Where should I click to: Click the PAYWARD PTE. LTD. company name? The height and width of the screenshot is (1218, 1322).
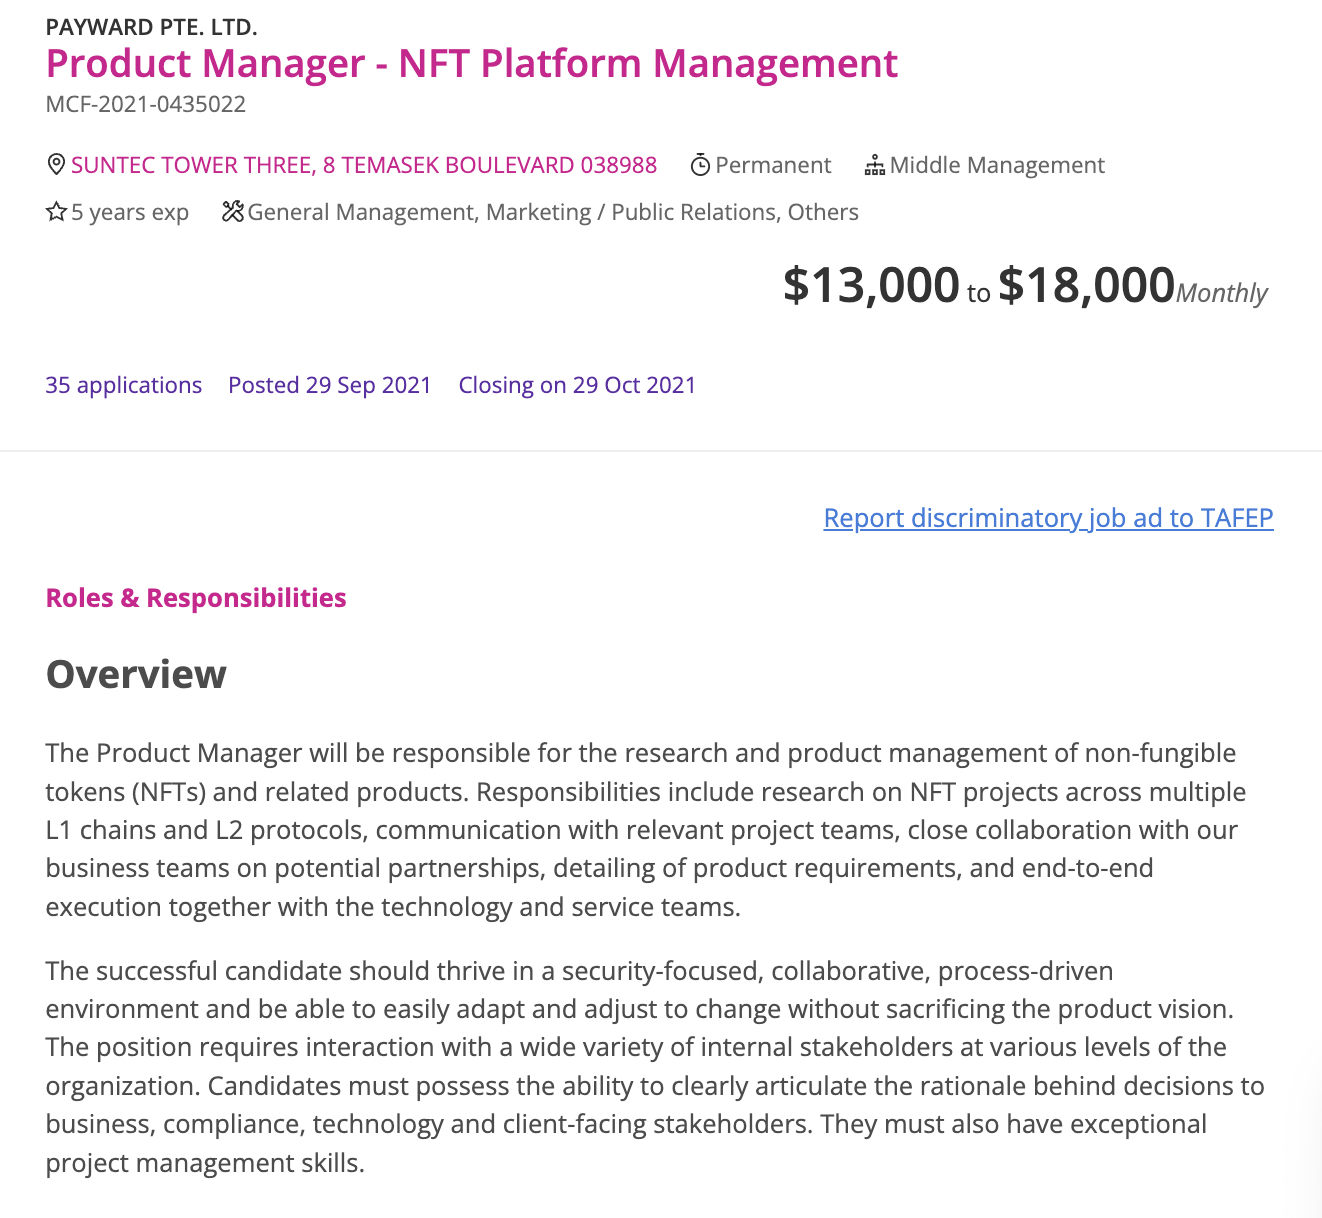tap(150, 27)
